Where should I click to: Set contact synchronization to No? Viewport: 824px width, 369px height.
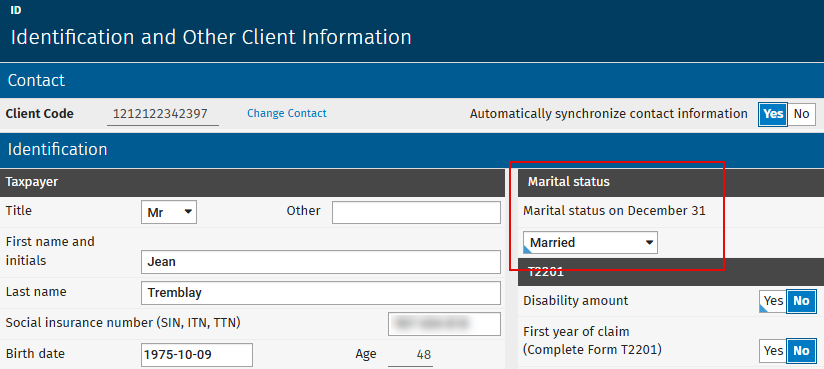801,114
